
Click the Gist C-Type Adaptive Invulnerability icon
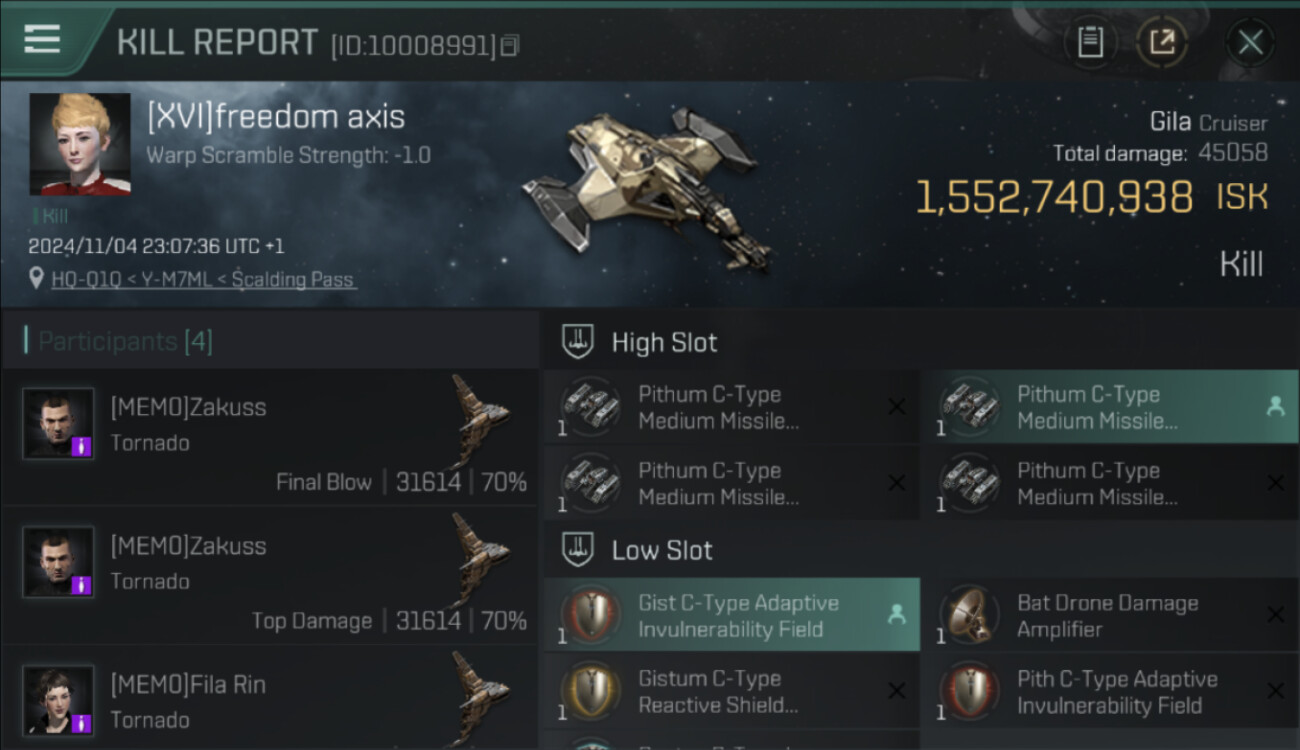(590, 616)
